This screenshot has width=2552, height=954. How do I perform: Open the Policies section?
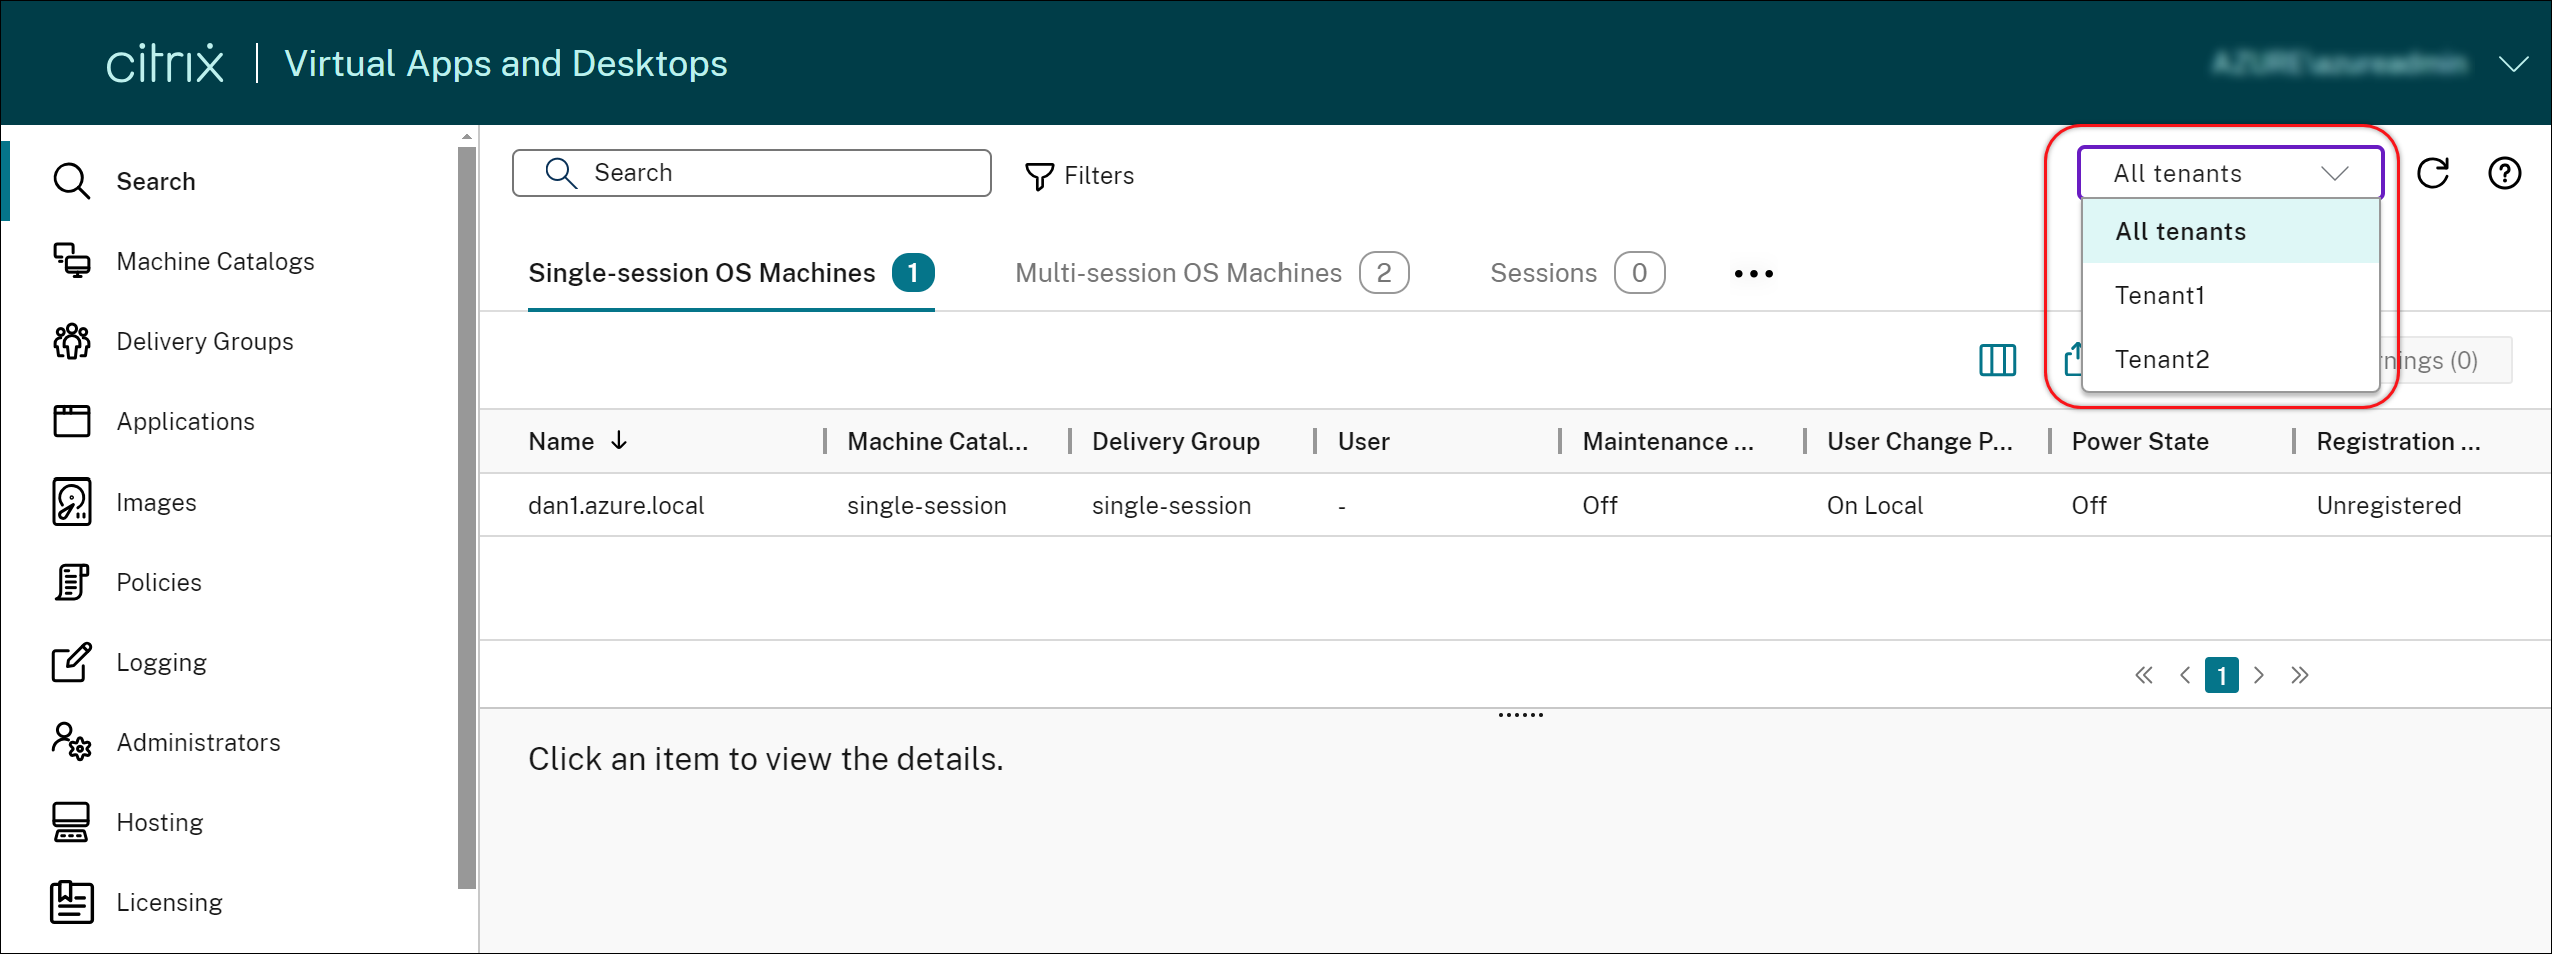click(158, 582)
